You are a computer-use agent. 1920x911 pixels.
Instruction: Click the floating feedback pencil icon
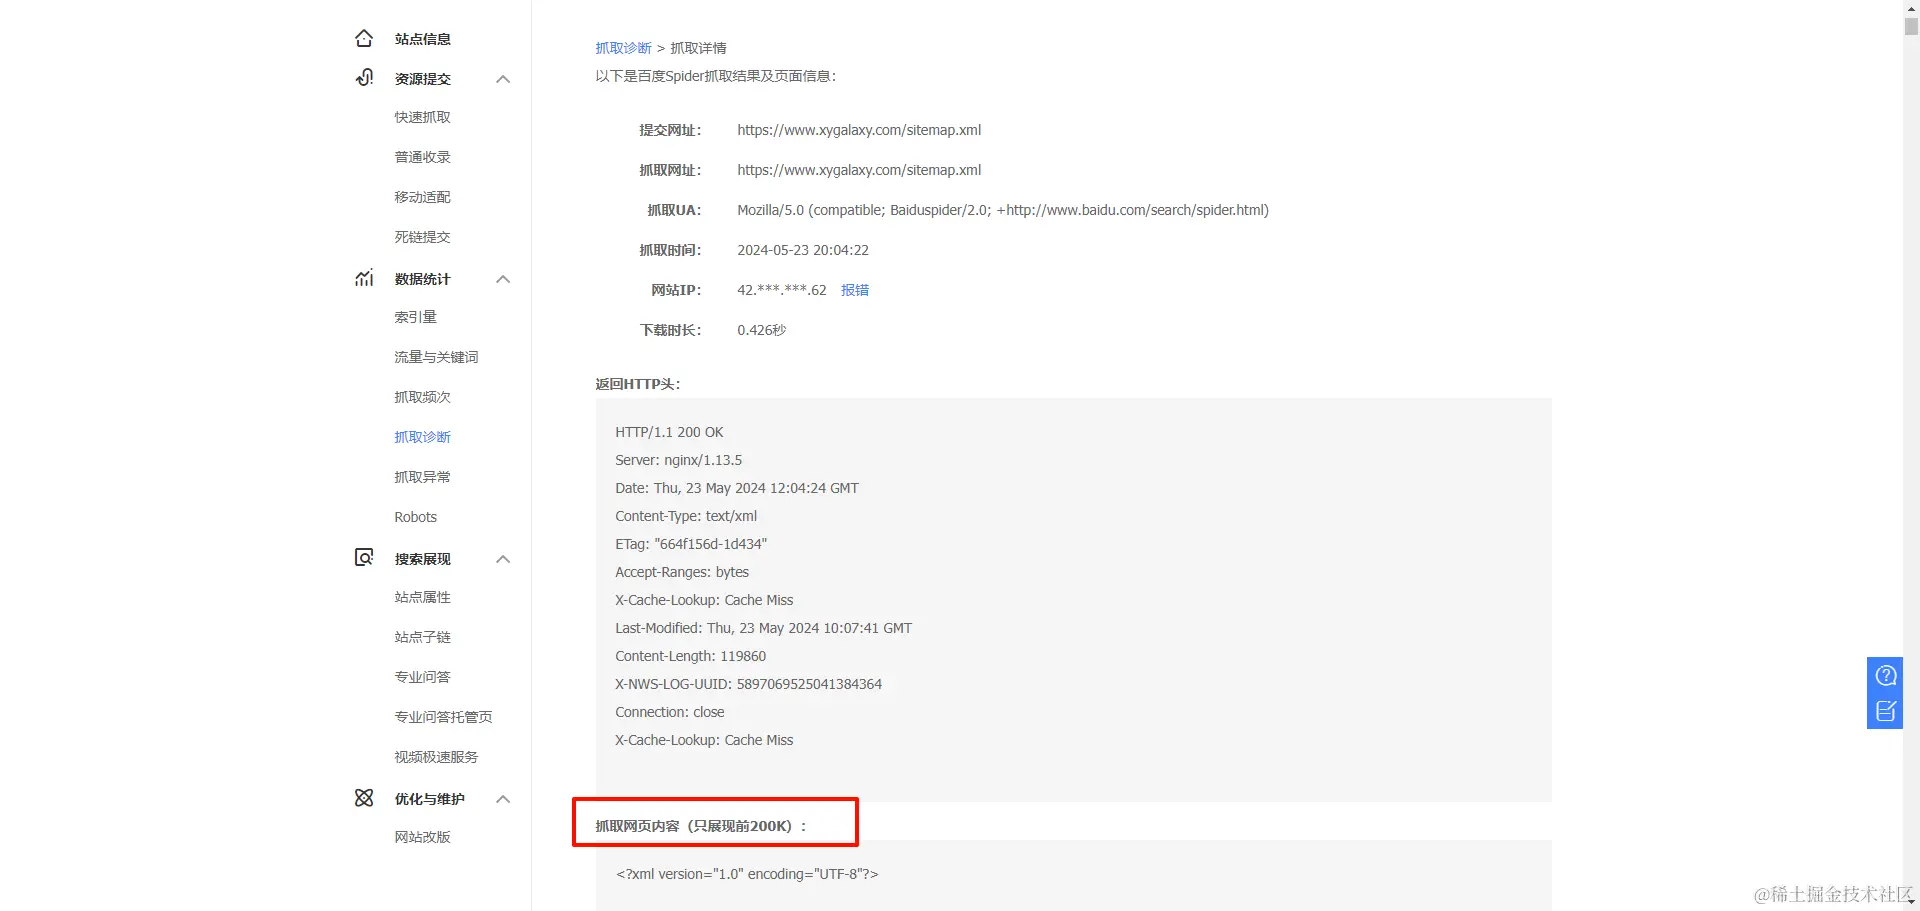click(1884, 711)
